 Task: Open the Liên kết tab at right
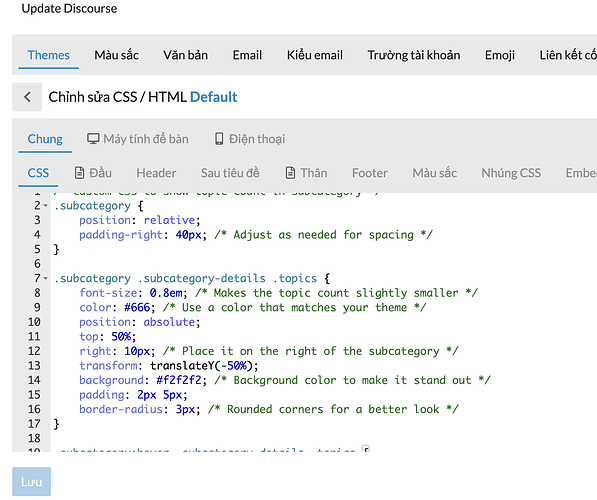click(x=568, y=55)
